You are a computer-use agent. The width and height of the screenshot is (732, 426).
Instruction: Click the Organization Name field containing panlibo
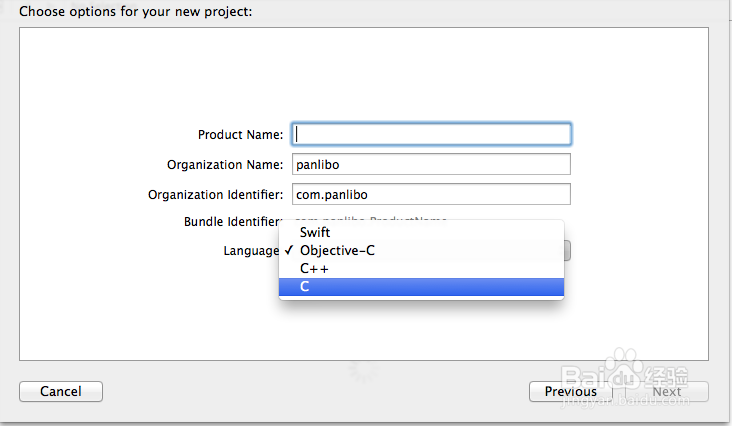431,164
